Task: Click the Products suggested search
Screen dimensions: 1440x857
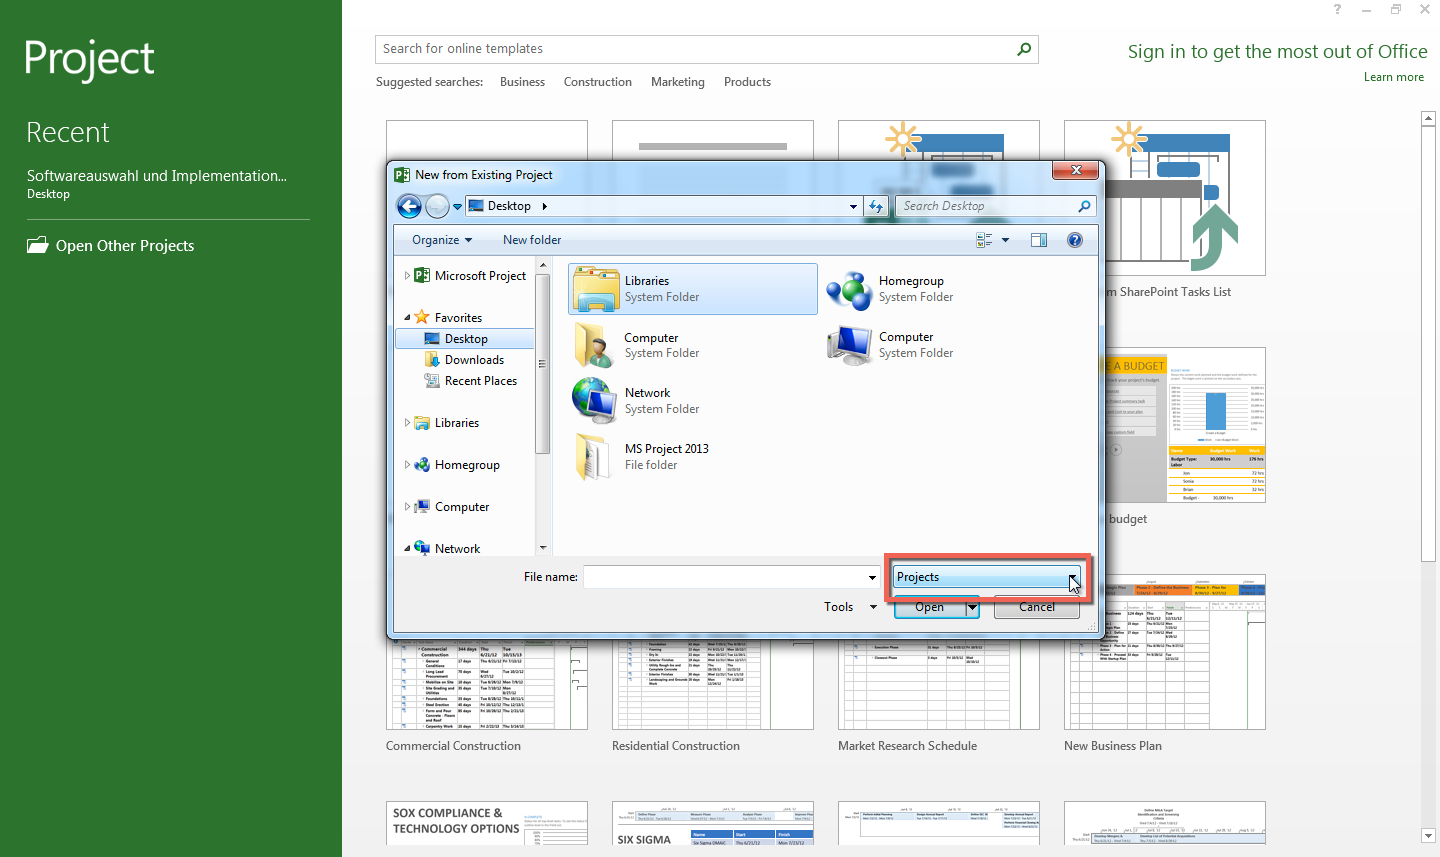Action: [x=747, y=82]
